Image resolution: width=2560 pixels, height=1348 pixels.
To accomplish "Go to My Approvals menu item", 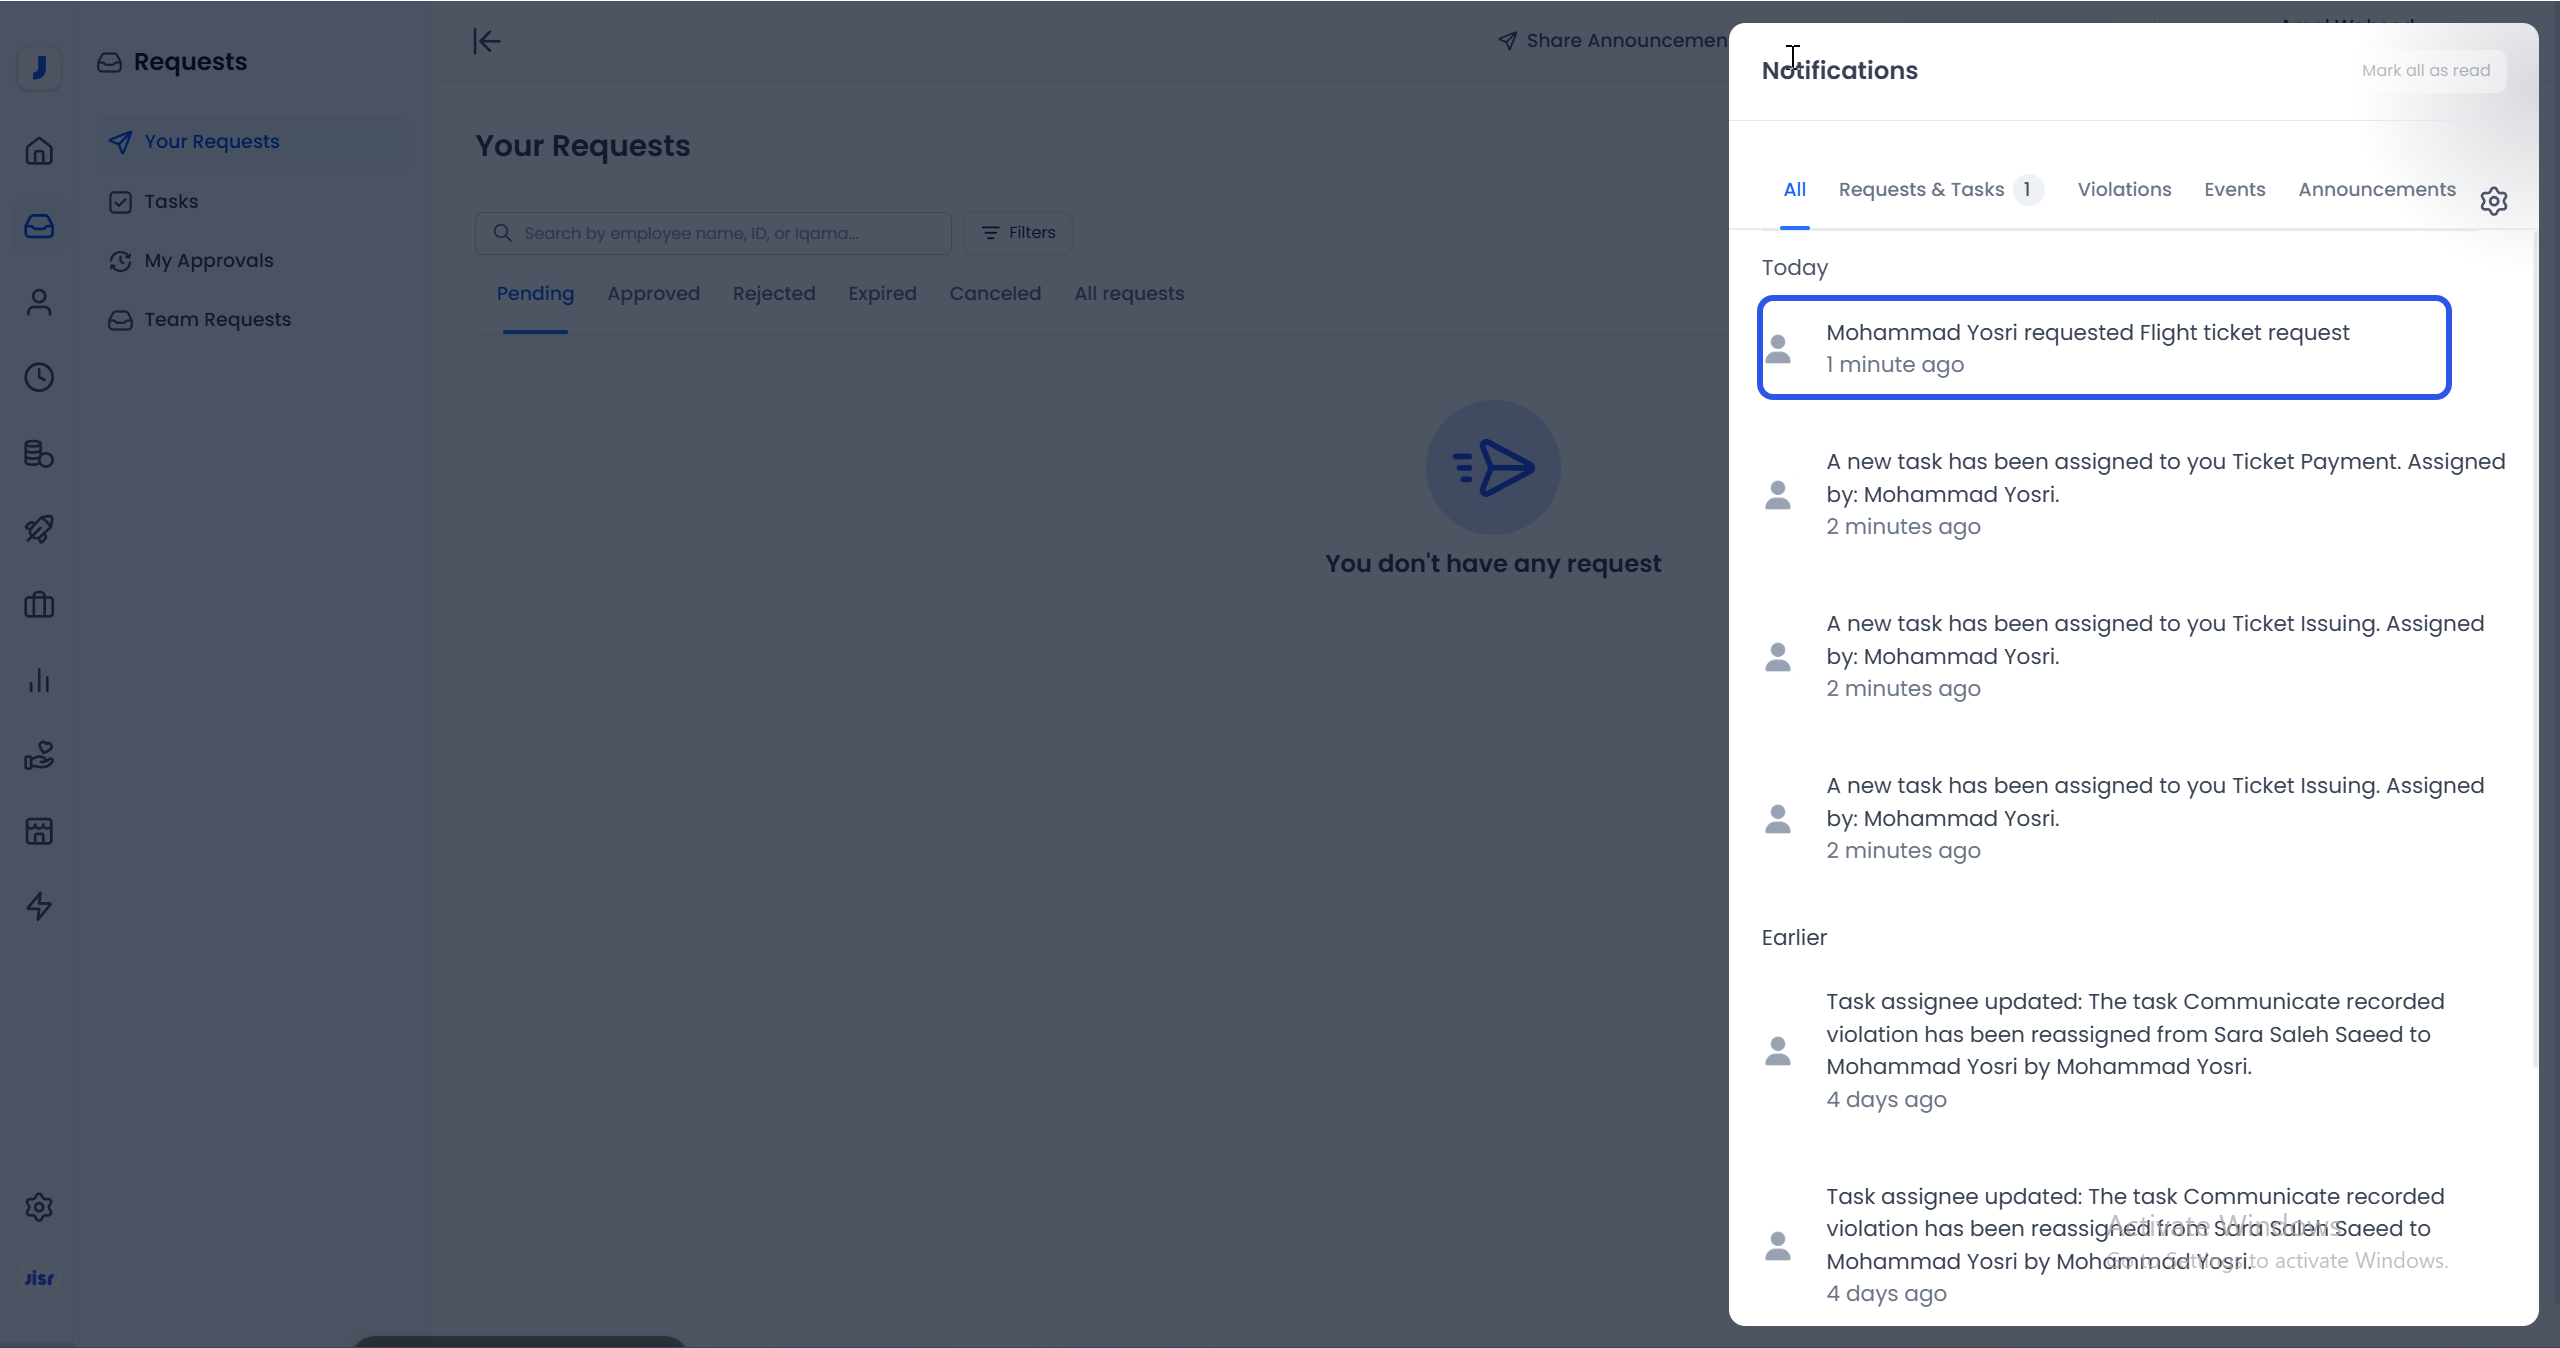I will coord(208,261).
